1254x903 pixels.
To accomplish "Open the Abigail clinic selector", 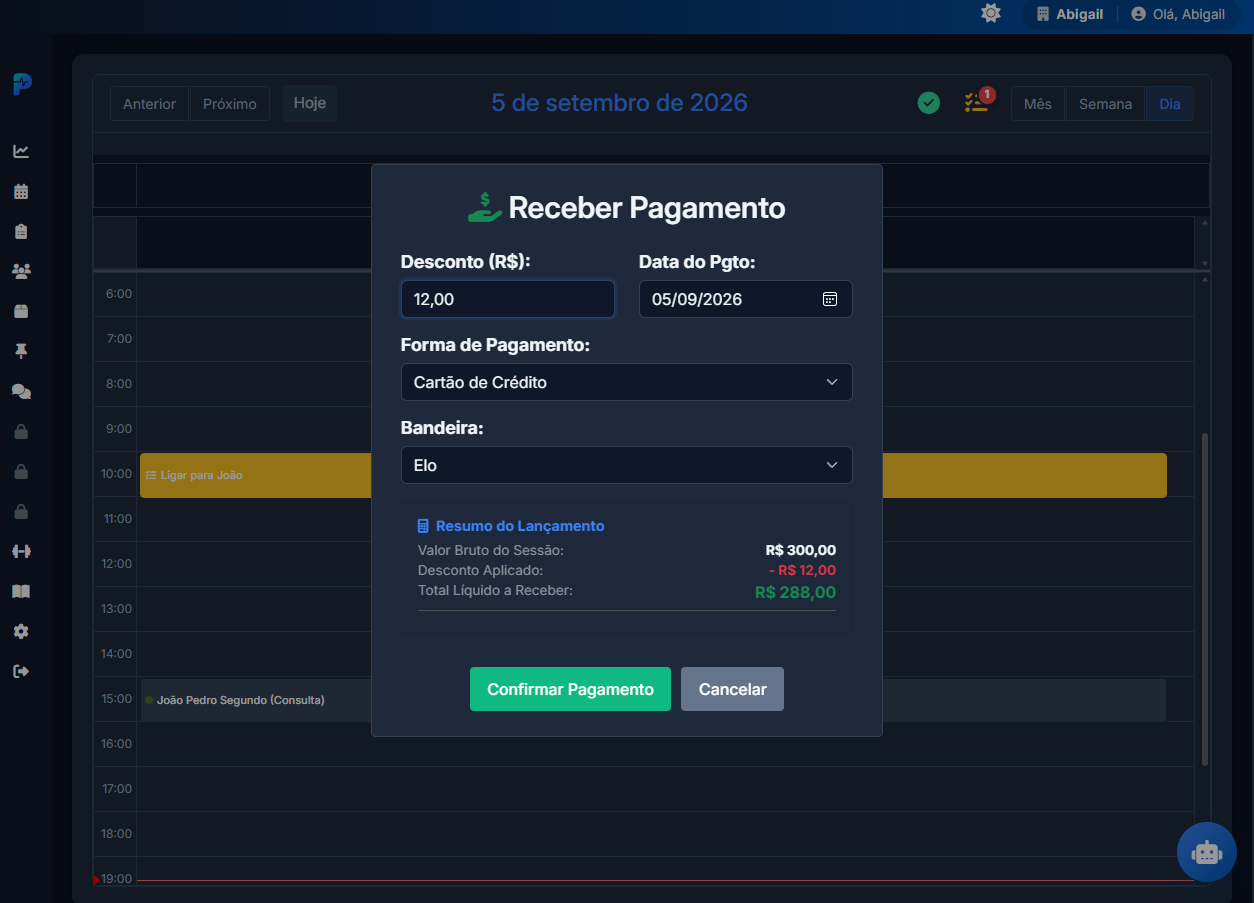I will pos(1070,14).
